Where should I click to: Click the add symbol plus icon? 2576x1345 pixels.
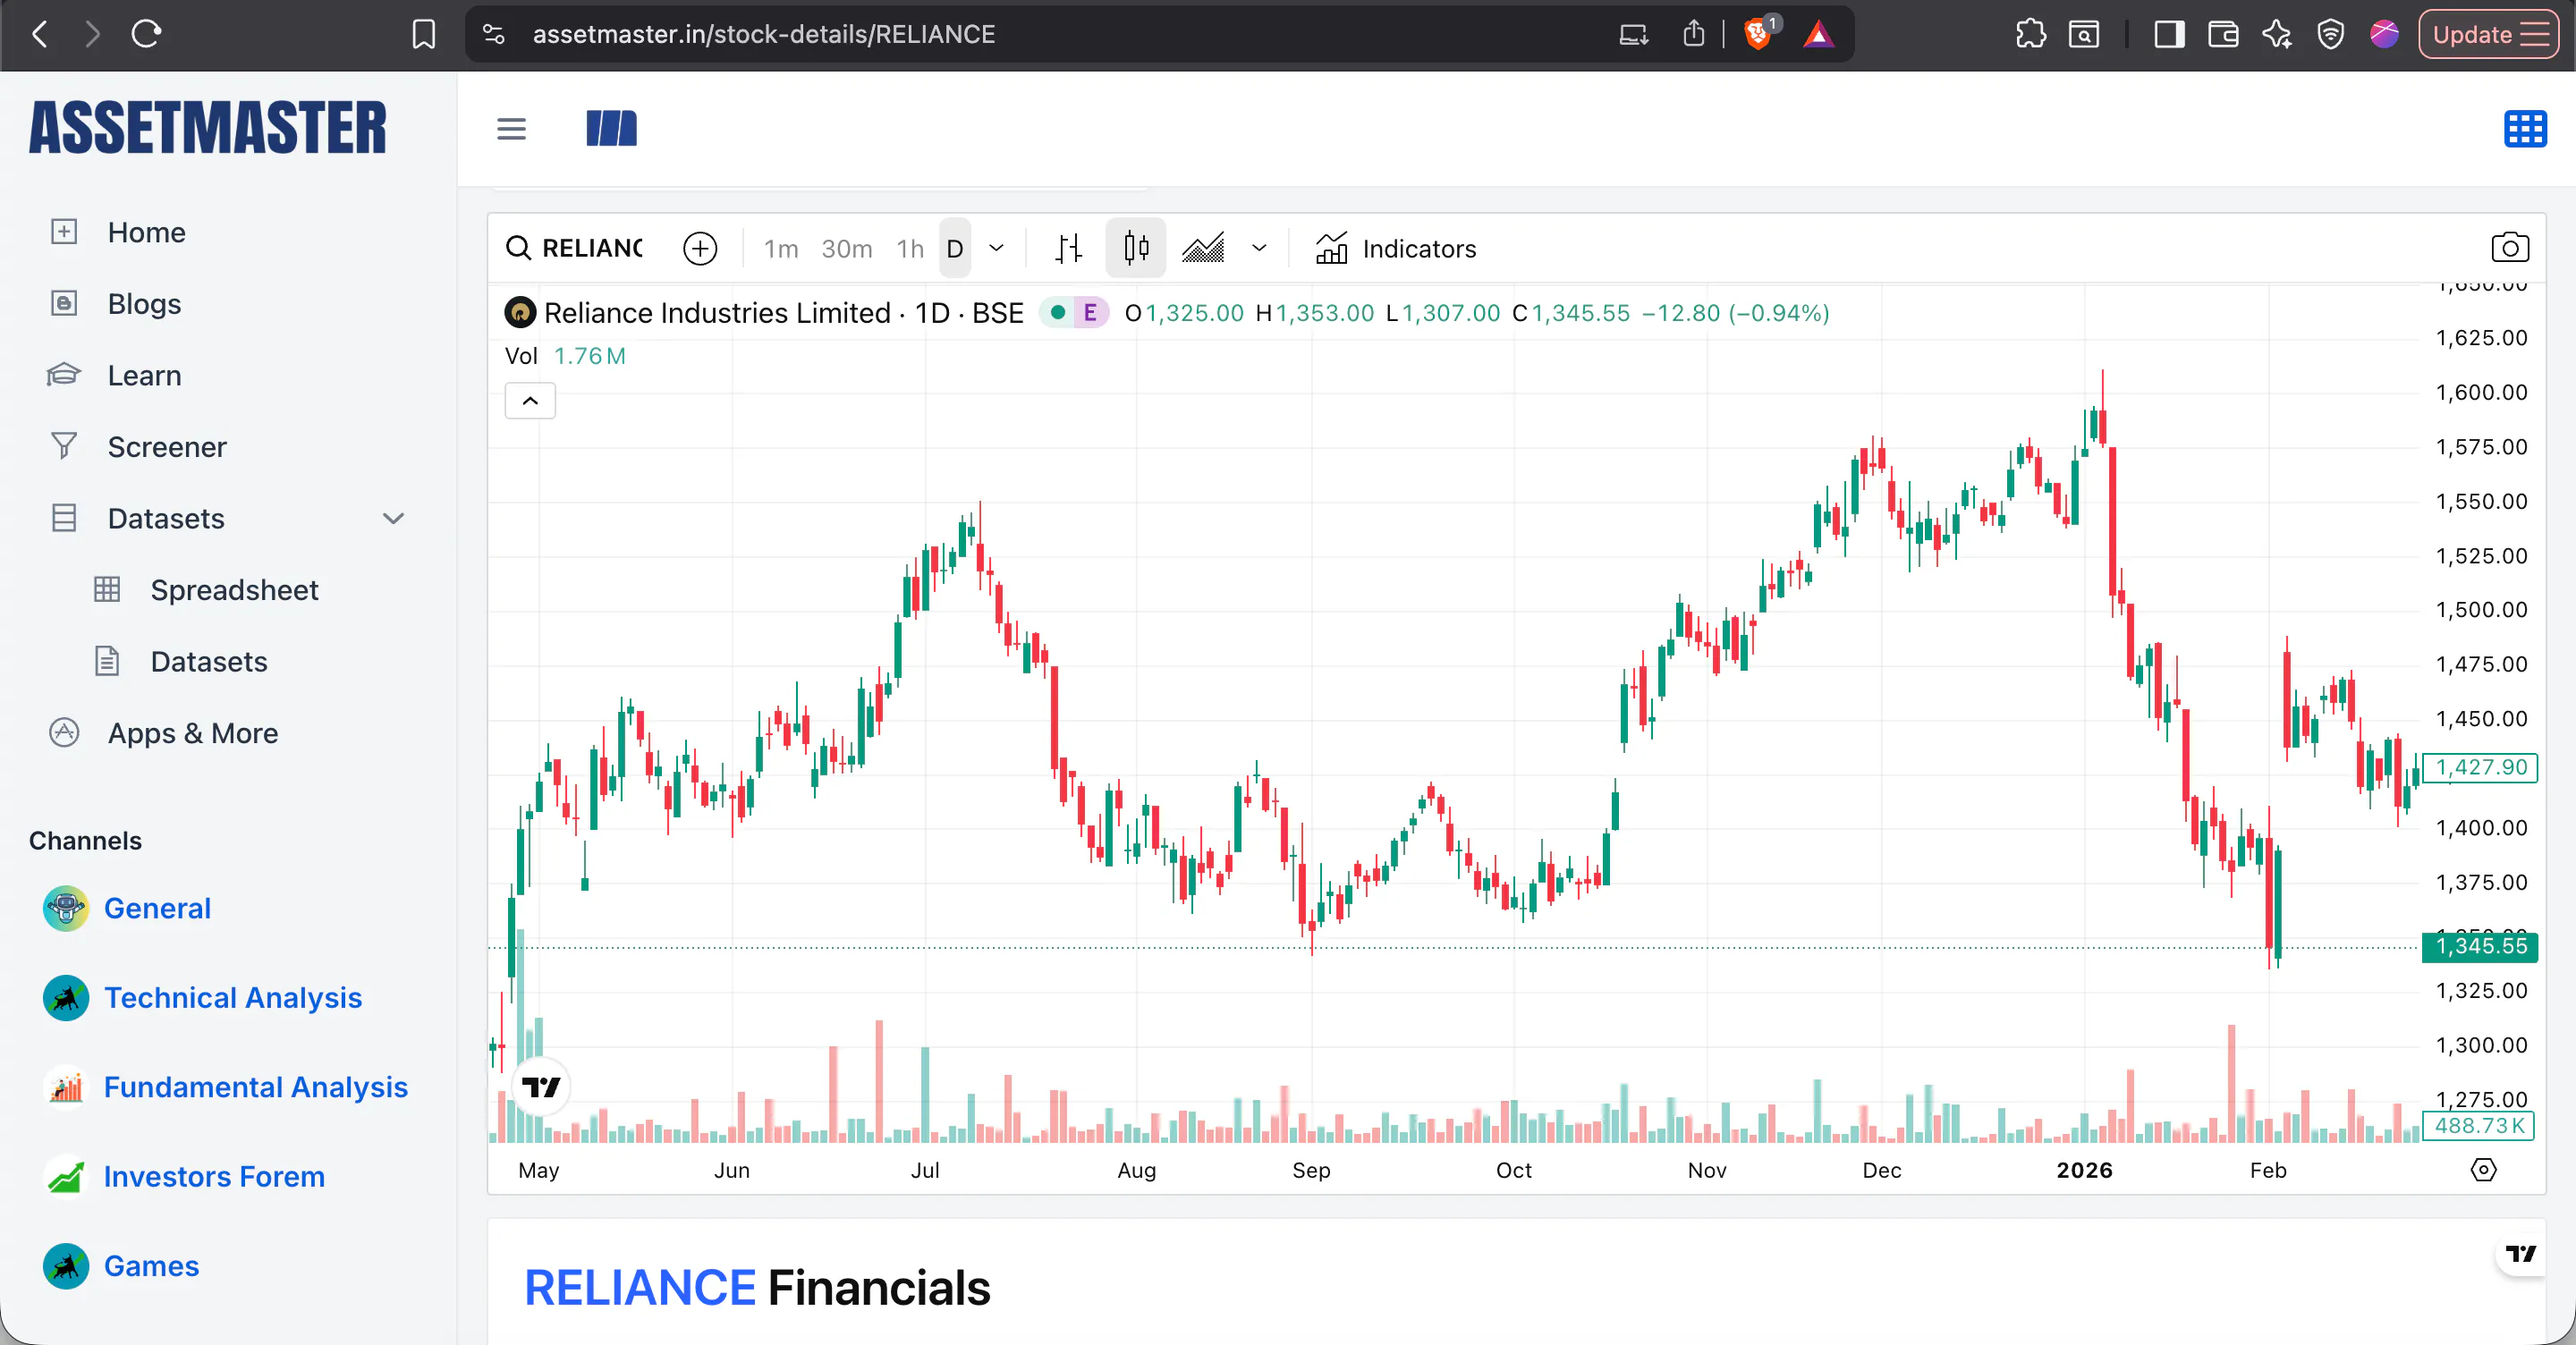[700, 248]
